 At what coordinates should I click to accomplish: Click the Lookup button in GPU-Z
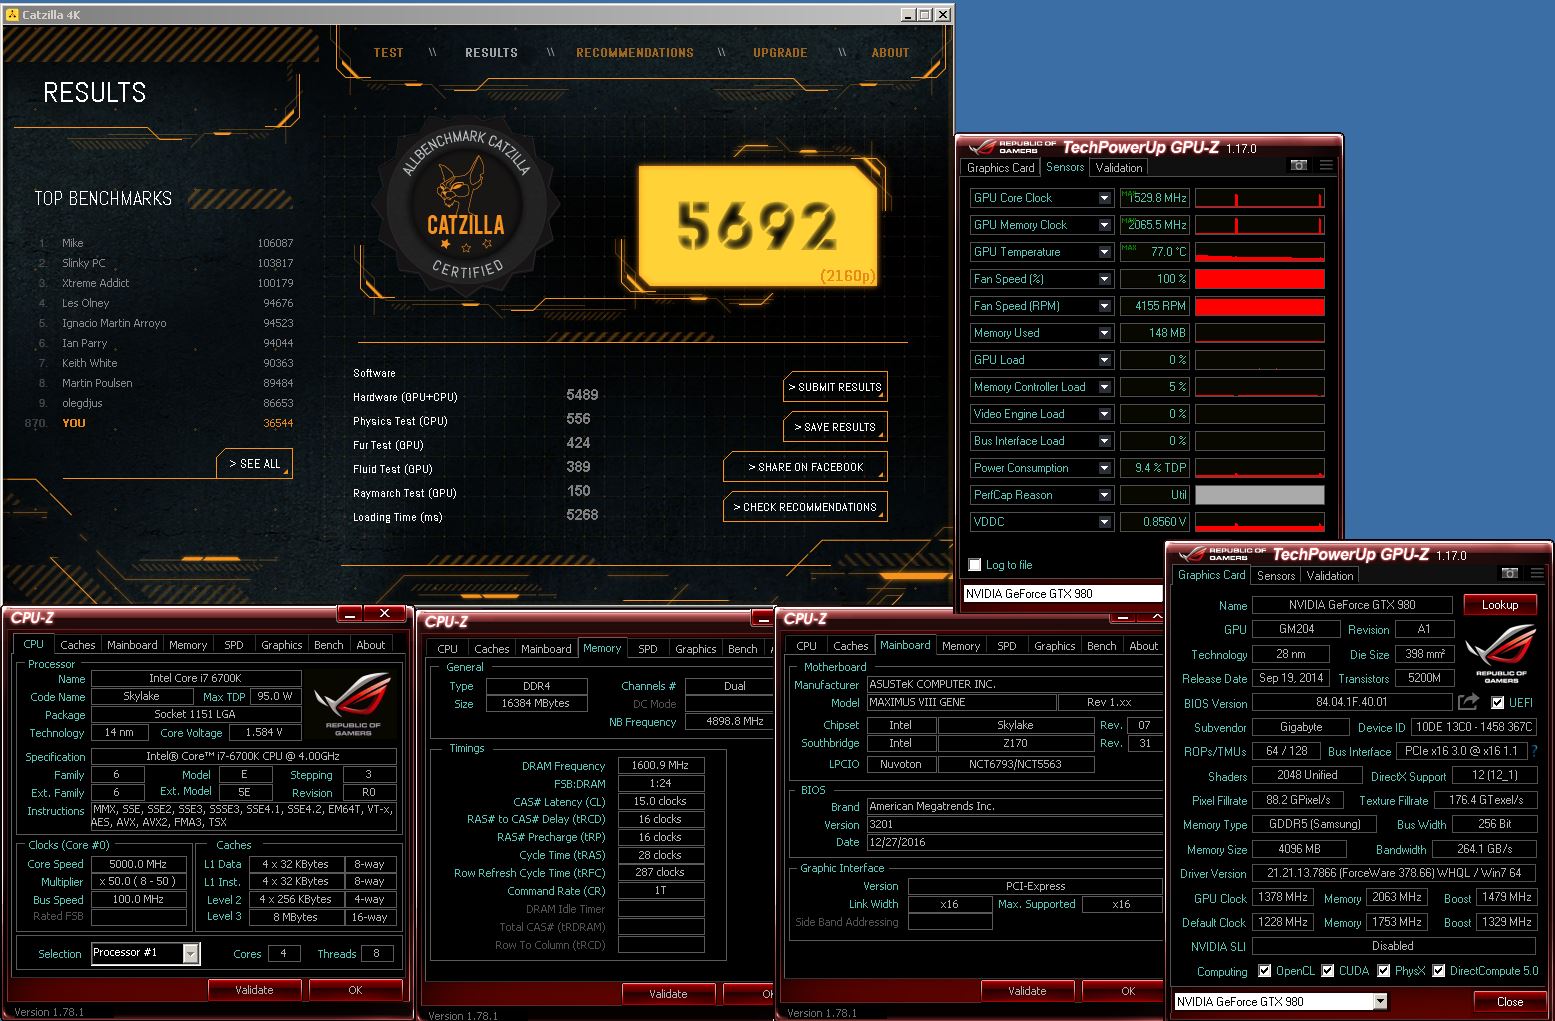1500,605
